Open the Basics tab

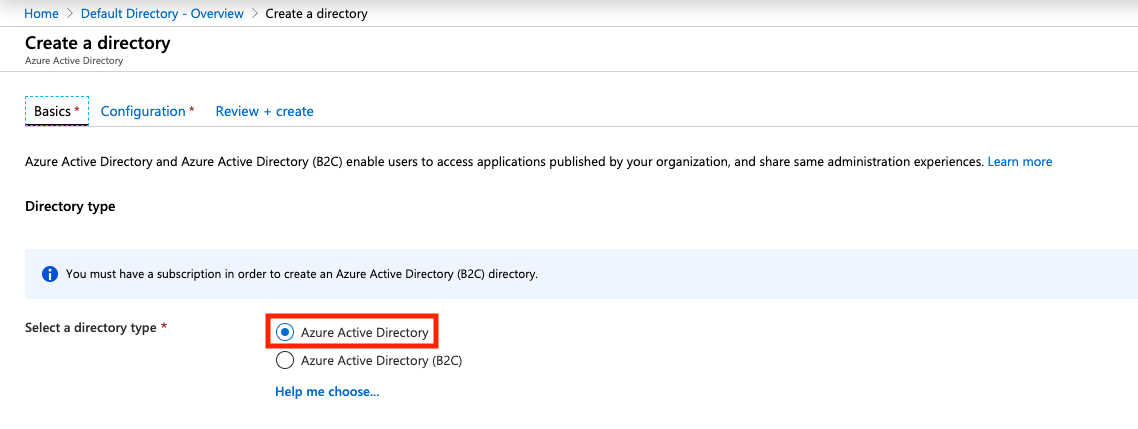click(x=56, y=111)
